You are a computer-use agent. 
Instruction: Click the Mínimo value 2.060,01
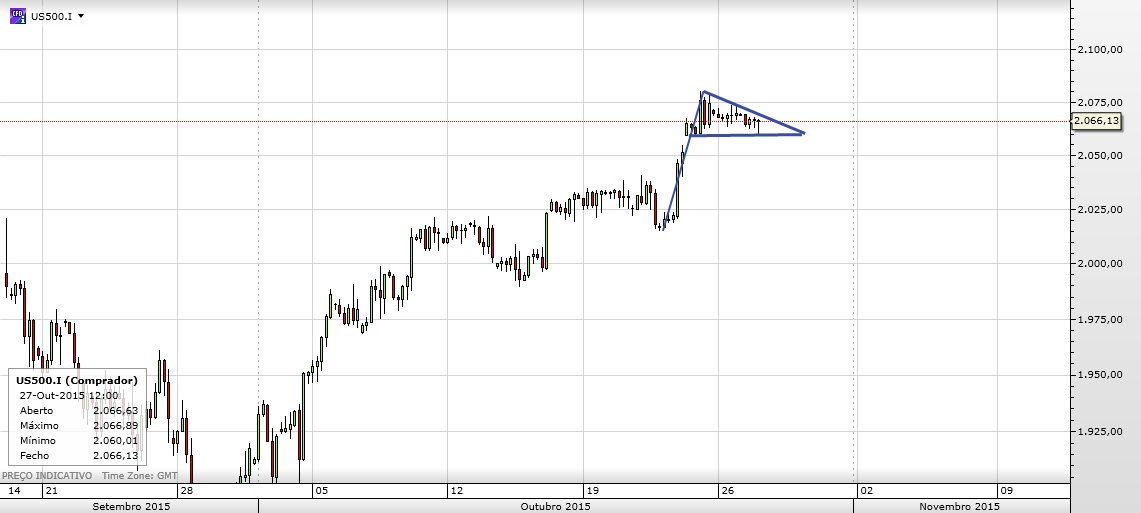click(116, 440)
